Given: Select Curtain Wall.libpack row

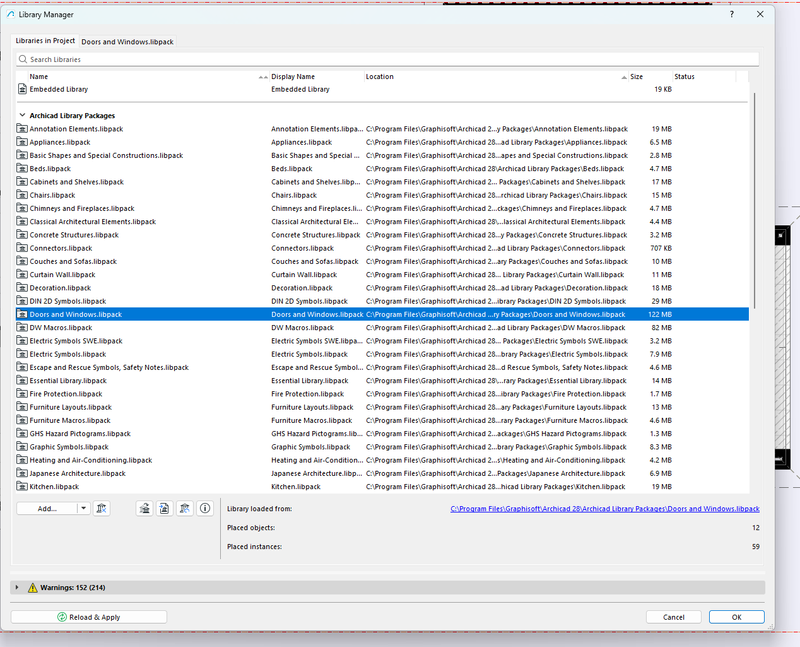Looking at the screenshot, I should pos(383,275).
